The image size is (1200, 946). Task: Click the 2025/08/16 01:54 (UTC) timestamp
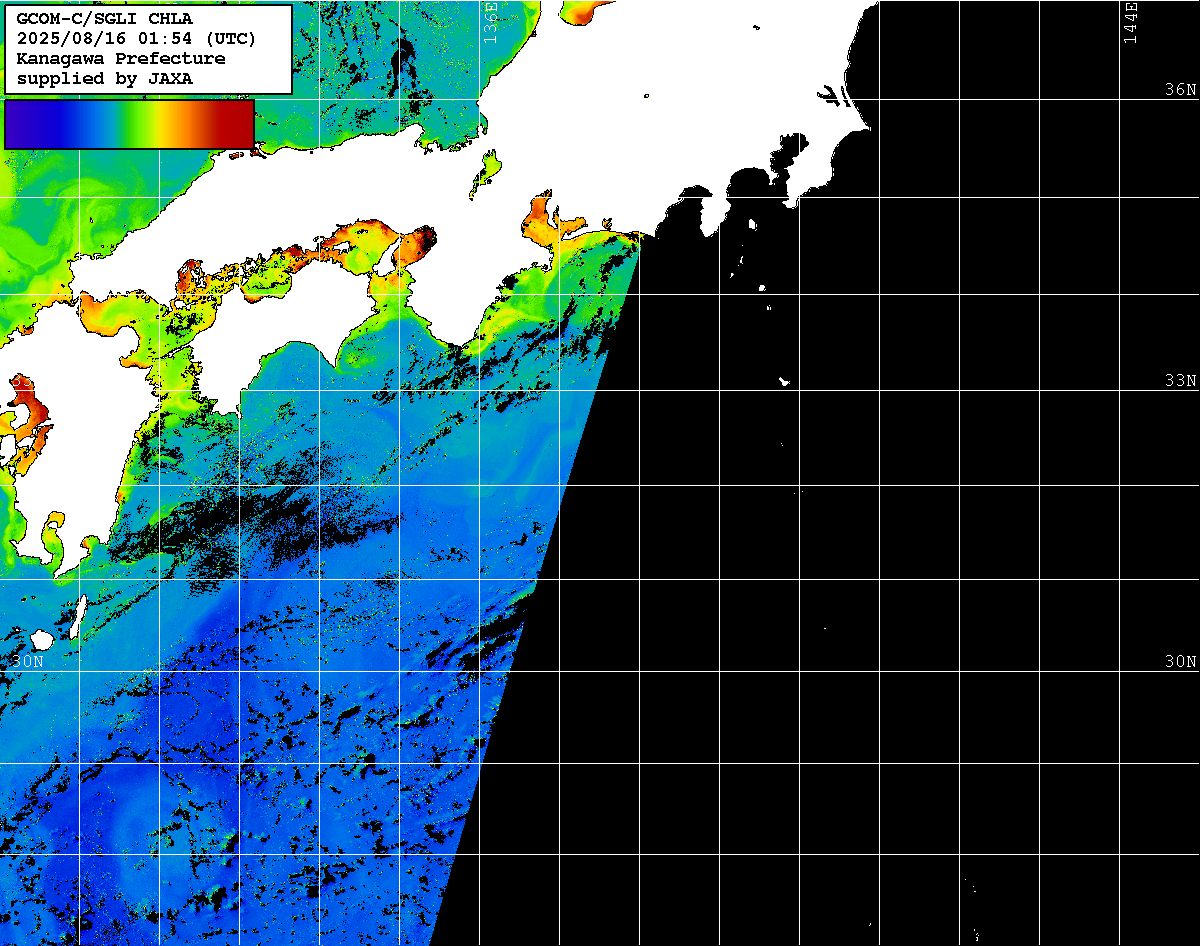click(136, 39)
